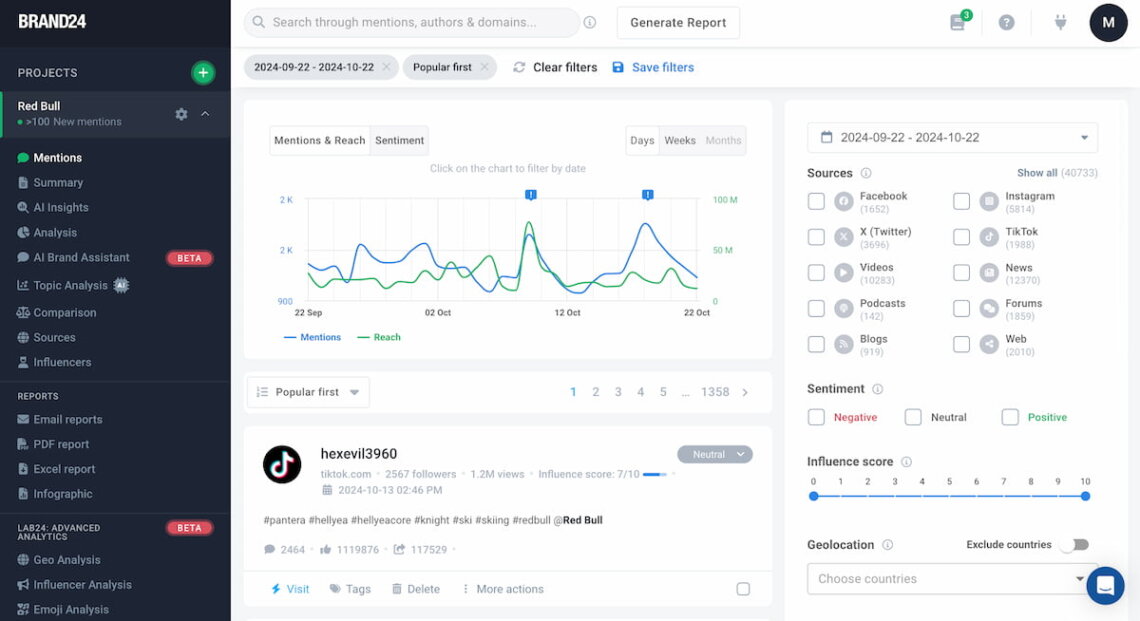Open Emoji Analysis
1140x621 pixels.
click(71, 609)
